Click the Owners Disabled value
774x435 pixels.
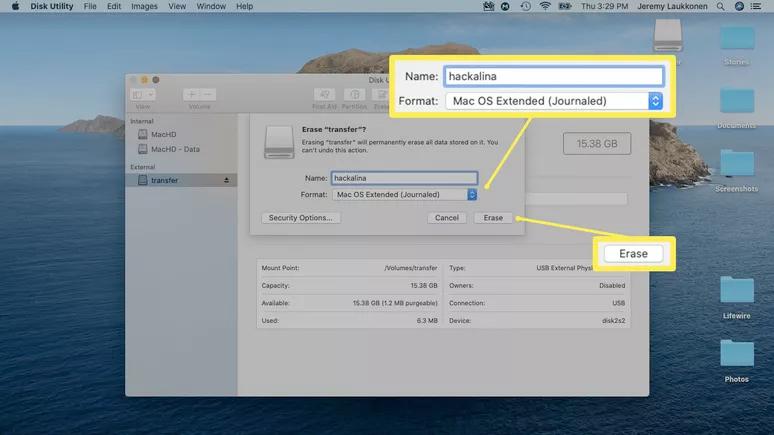click(612, 285)
